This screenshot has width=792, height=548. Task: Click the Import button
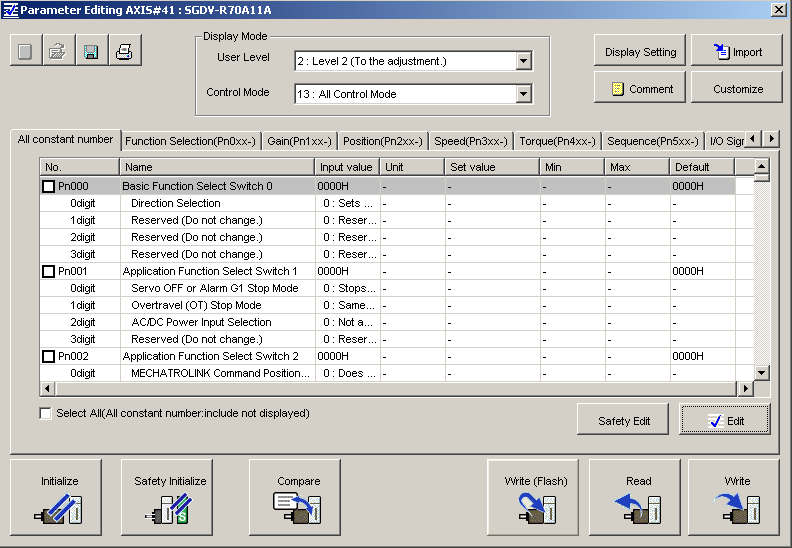click(x=736, y=51)
